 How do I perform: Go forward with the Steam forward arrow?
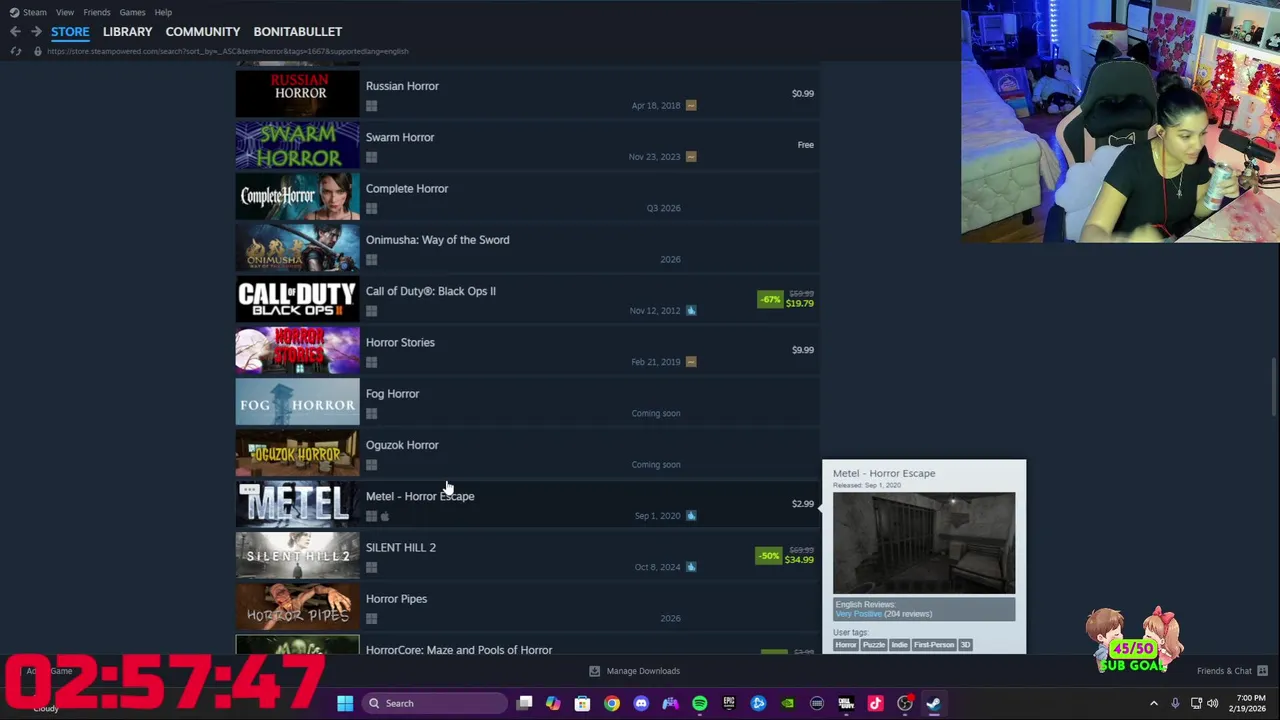tap(36, 32)
